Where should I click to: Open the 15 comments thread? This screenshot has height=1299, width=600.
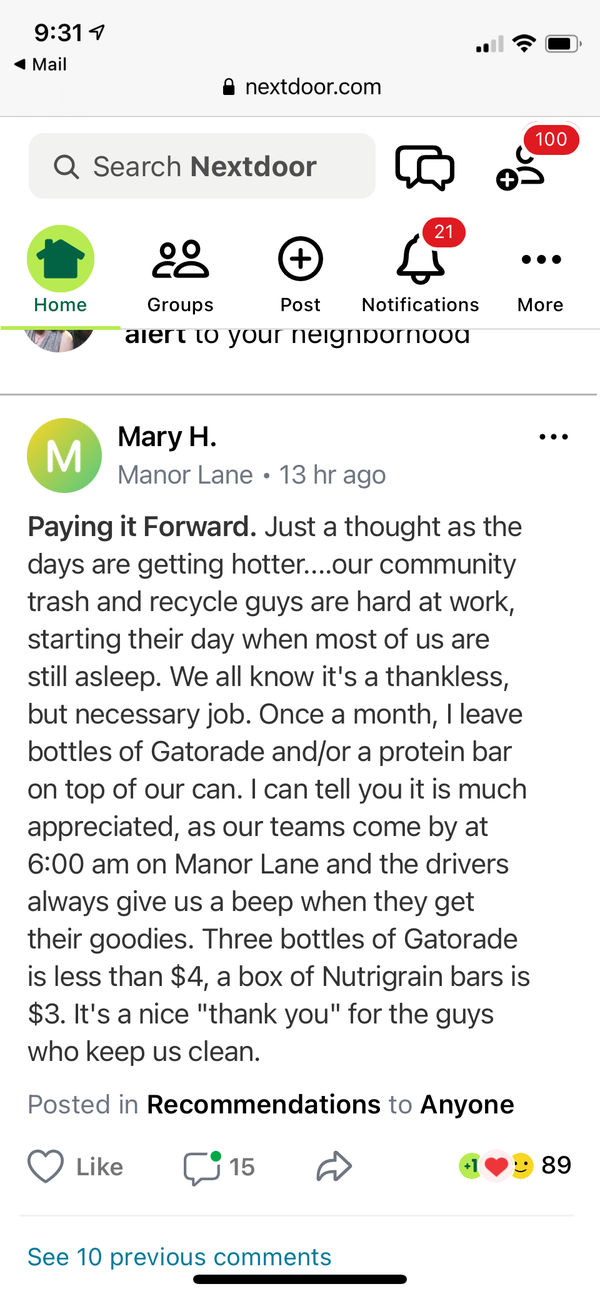coord(216,1166)
